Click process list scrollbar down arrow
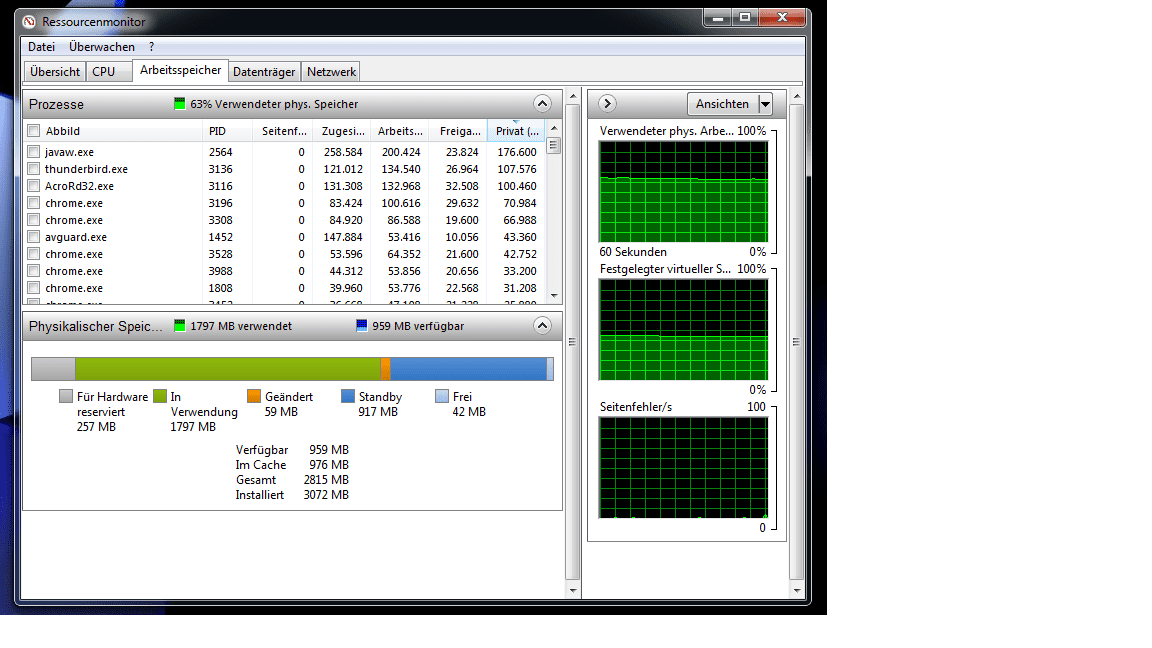 click(554, 295)
